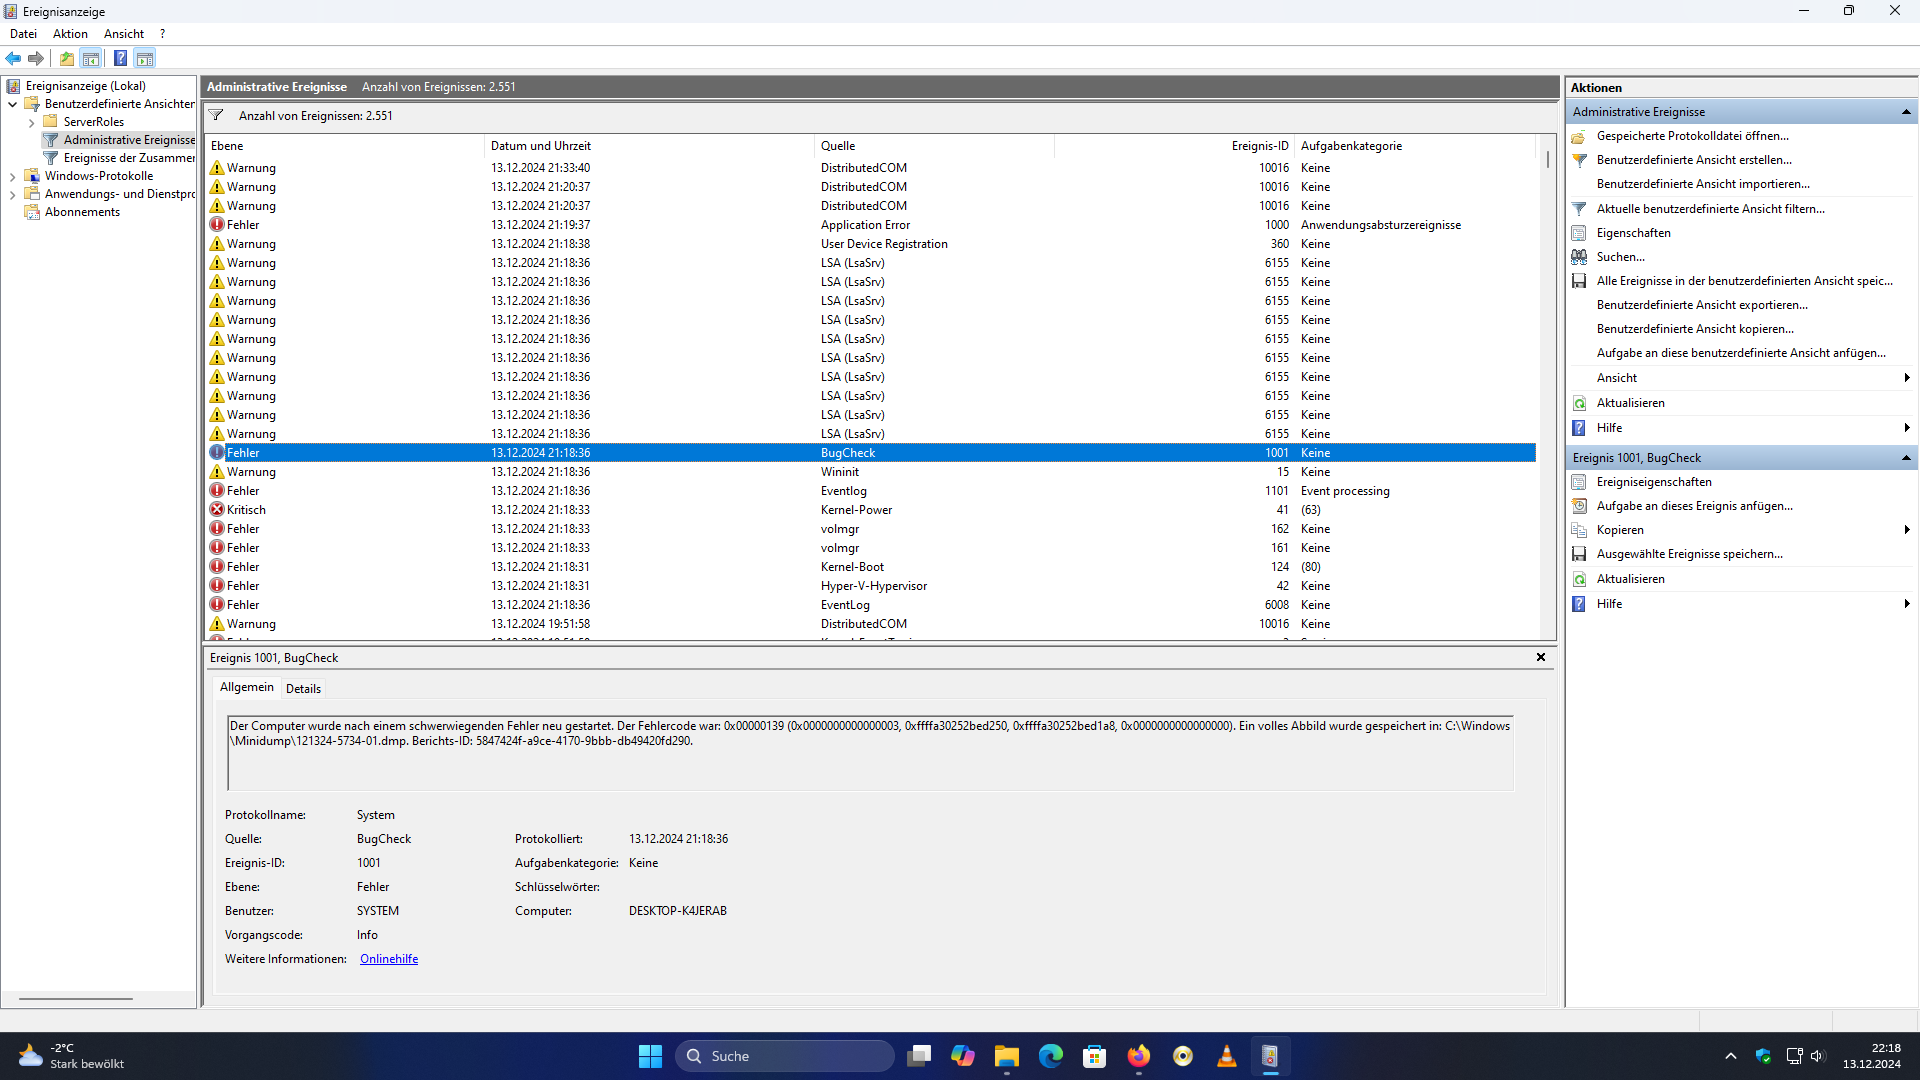
Task: Click the Onlinehilfe link
Action: pos(389,959)
